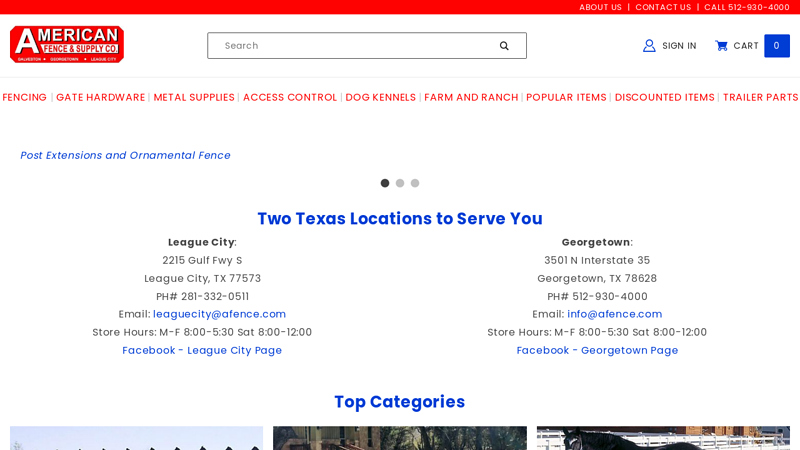The width and height of the screenshot is (800, 450).
Task: Email leaguecity@afence.com
Action: pos(219,314)
